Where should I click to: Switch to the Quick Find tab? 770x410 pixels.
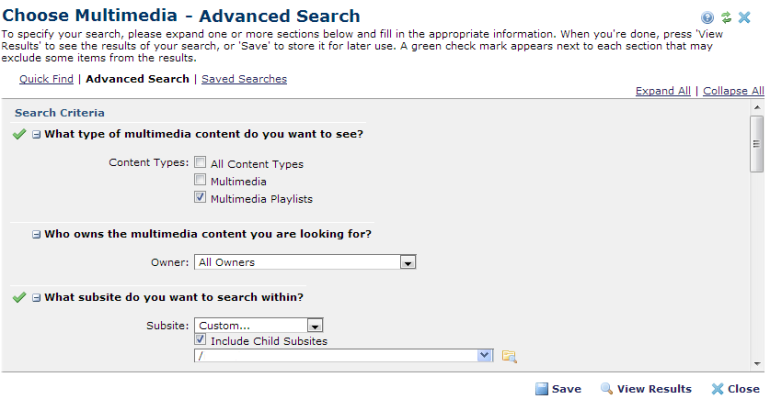46,79
